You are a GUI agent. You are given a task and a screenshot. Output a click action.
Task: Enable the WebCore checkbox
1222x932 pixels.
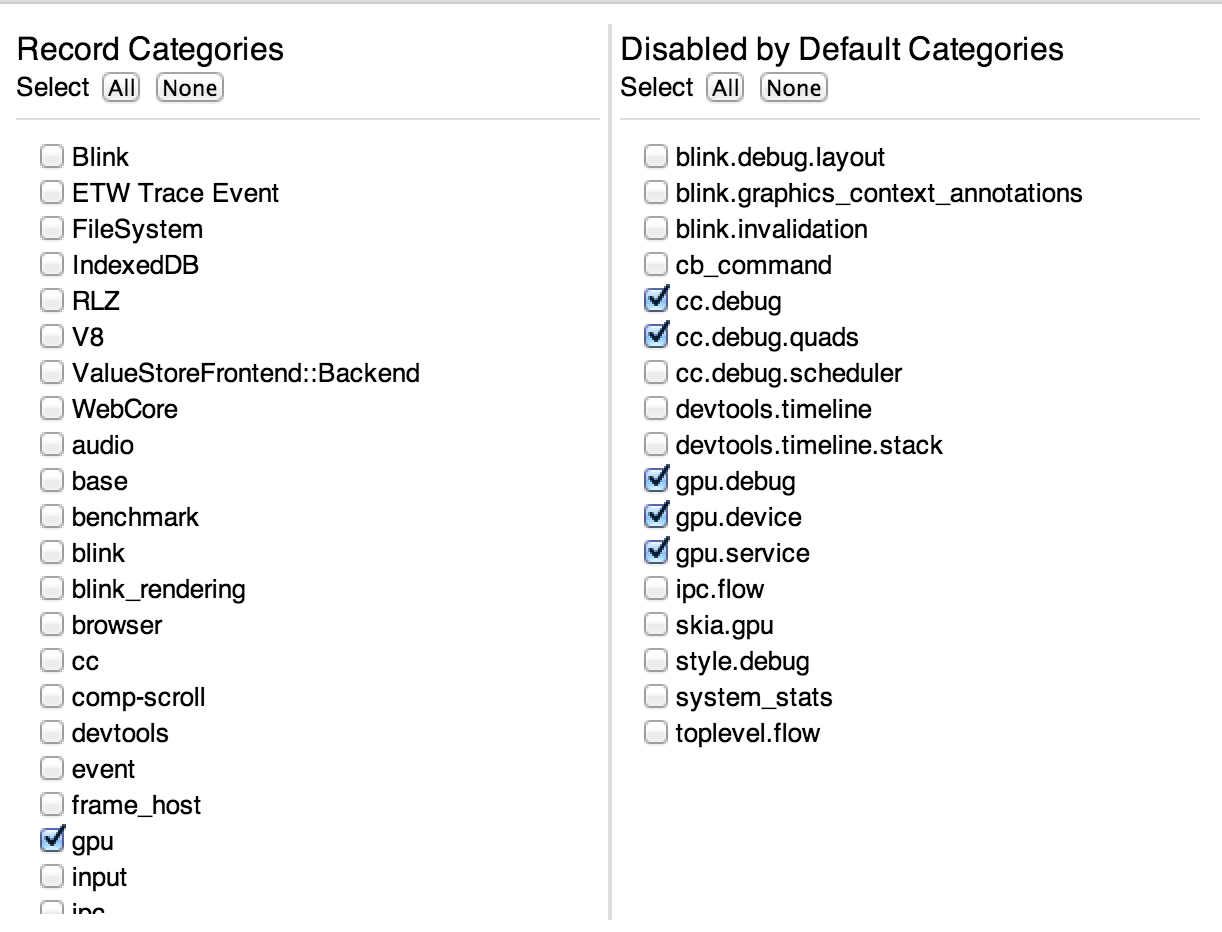coord(52,409)
